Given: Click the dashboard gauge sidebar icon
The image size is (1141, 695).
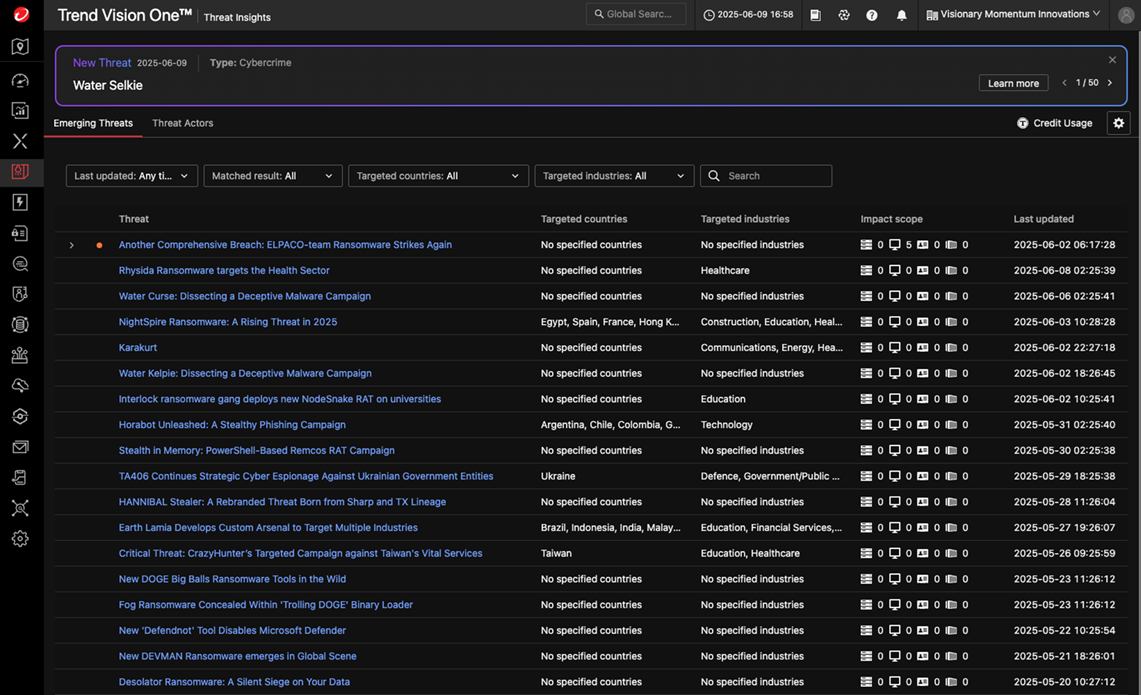Looking at the screenshot, I should (20, 80).
